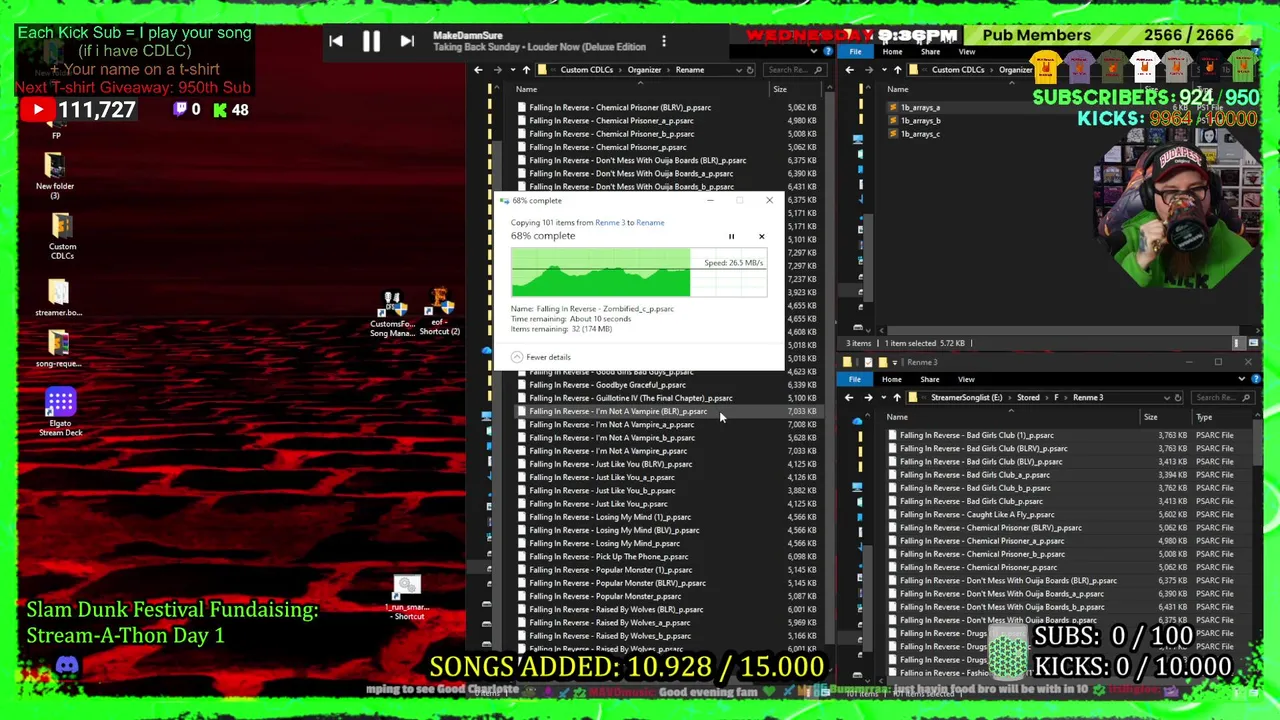Go back in the Rename explorer window
Viewport: 1280px width, 720px height.
478,70
